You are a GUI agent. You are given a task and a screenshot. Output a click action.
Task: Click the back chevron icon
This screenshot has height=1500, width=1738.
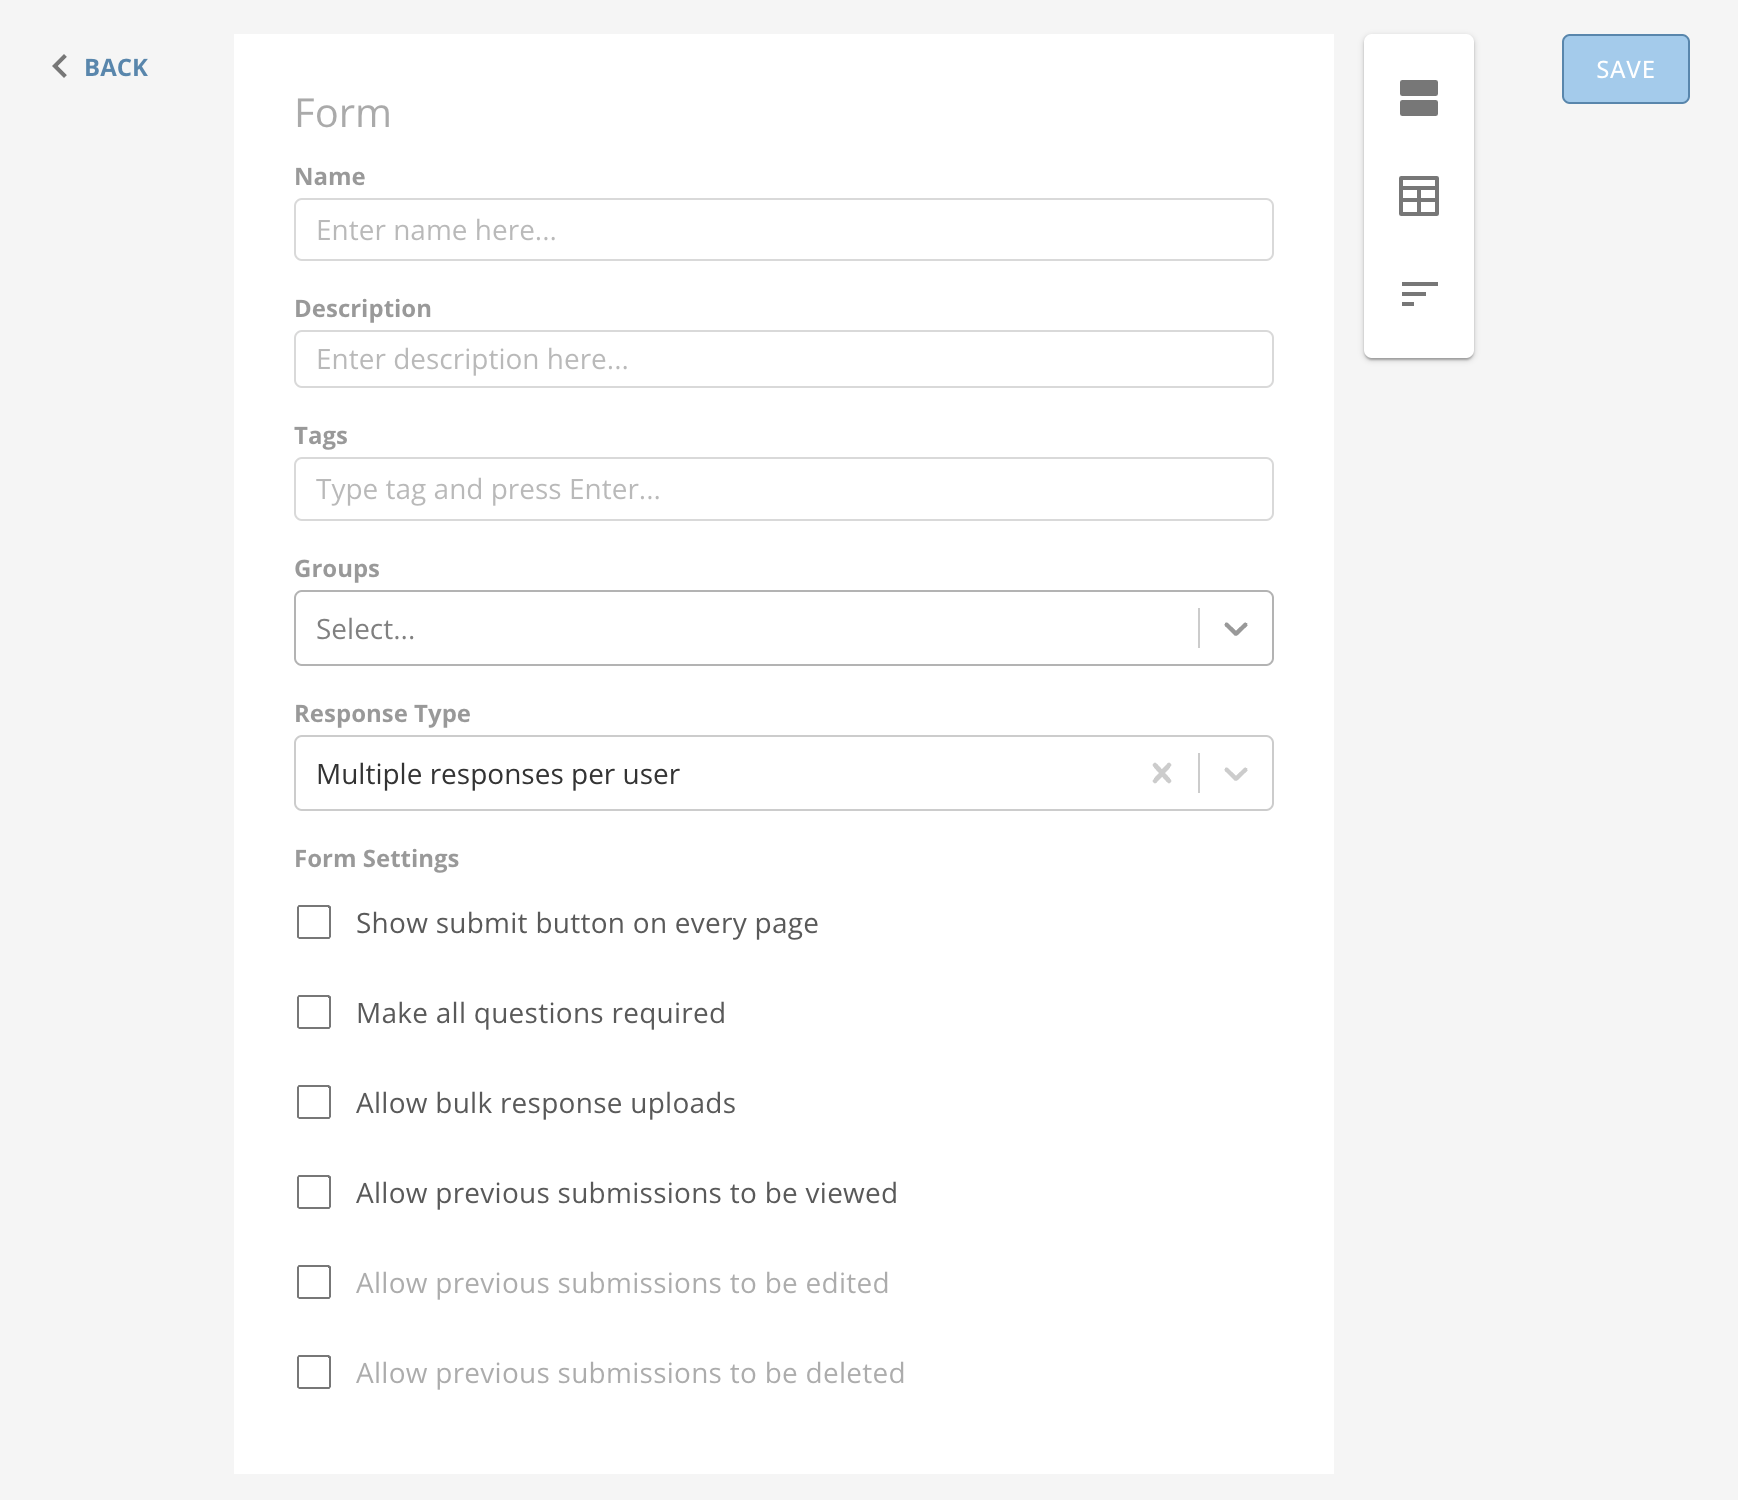60,66
